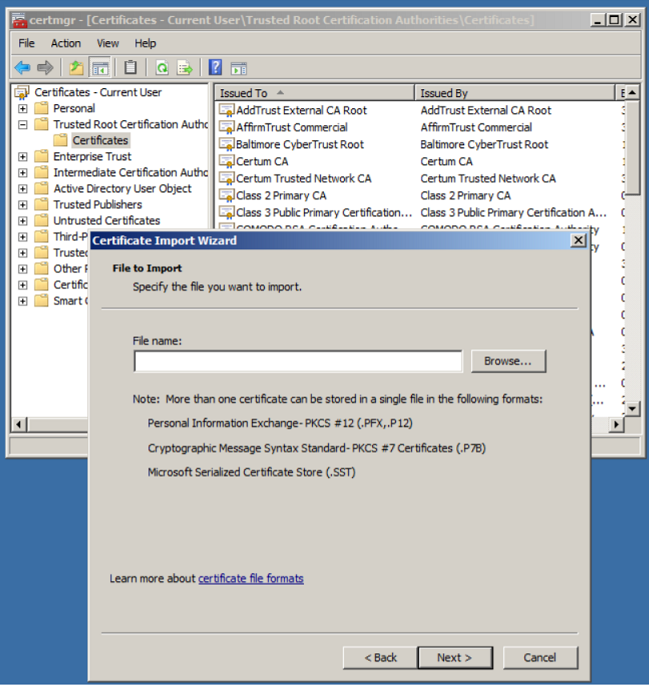Click the Paste clipboard toolbar icon

click(x=130, y=68)
